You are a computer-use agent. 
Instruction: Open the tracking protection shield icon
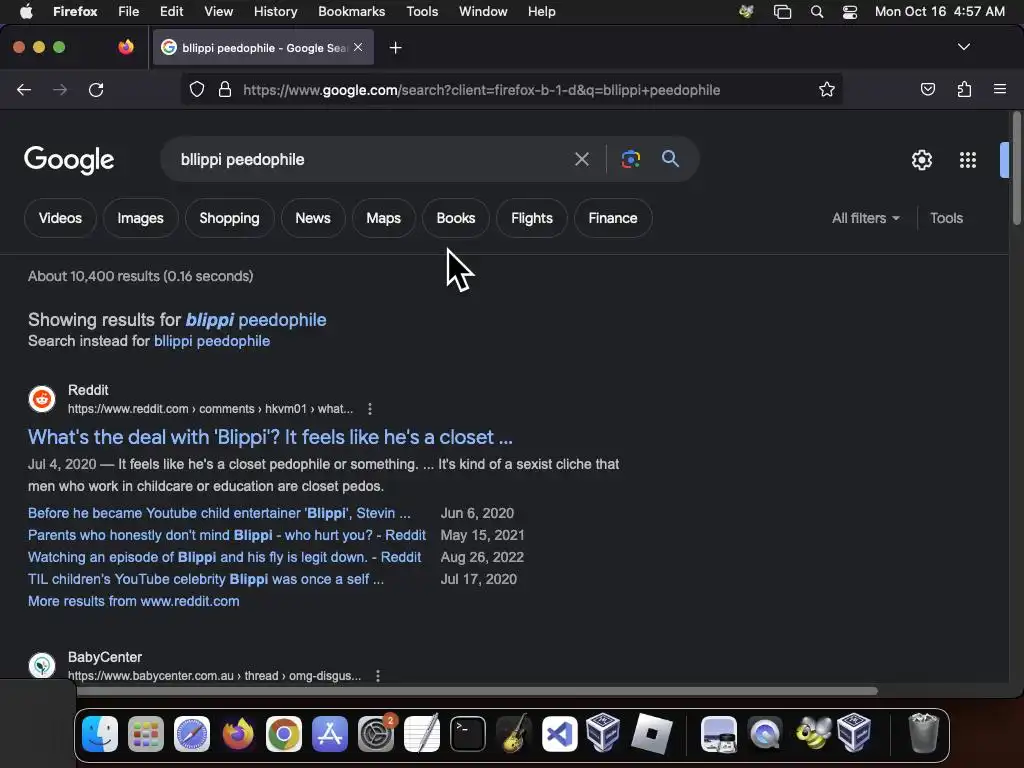197,89
